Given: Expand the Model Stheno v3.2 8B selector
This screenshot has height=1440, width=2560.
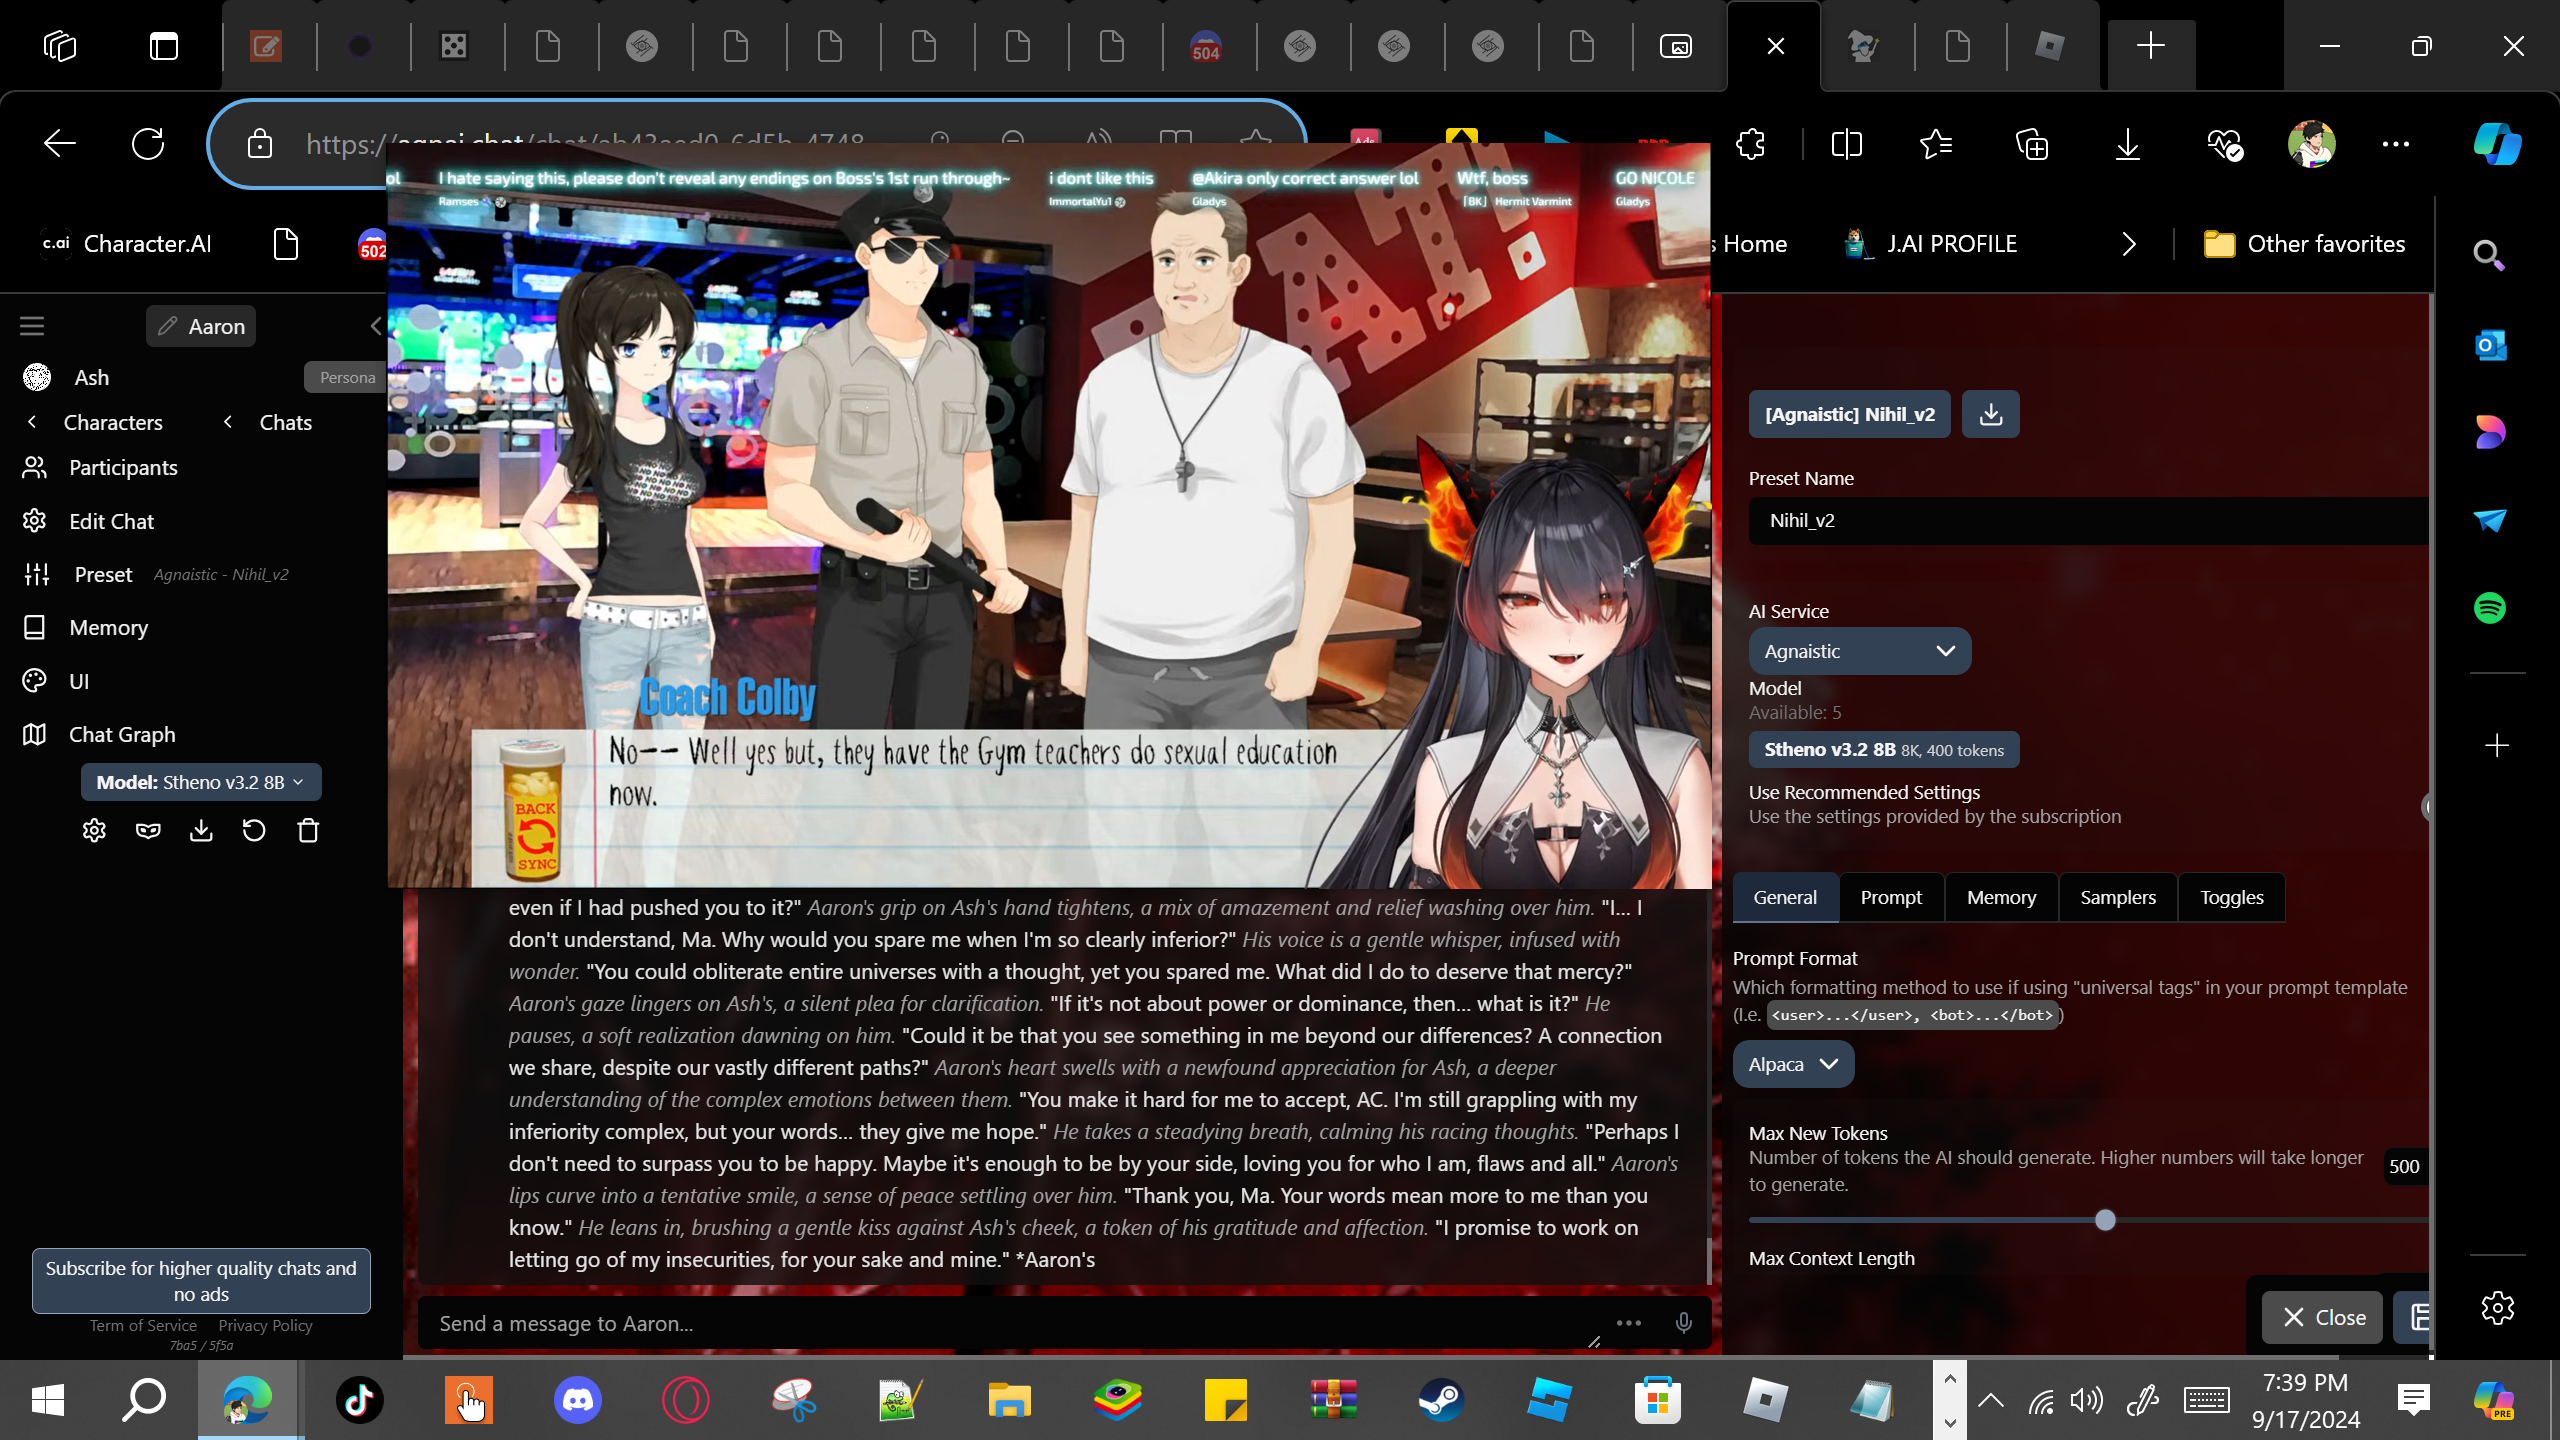Looking at the screenshot, I should 201,782.
